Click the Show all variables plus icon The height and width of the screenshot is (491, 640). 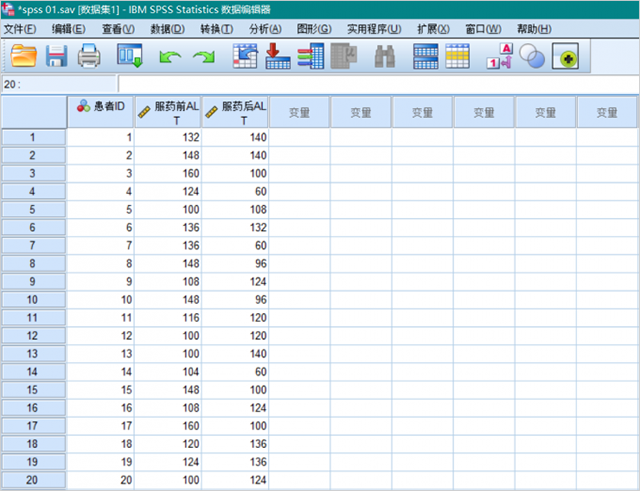565,56
